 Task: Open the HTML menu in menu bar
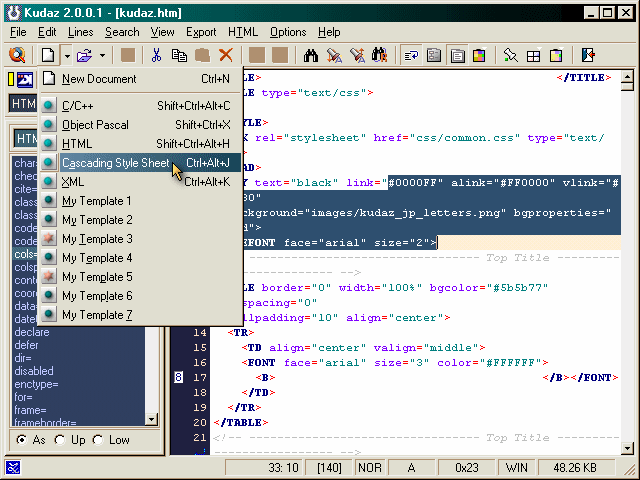243,32
